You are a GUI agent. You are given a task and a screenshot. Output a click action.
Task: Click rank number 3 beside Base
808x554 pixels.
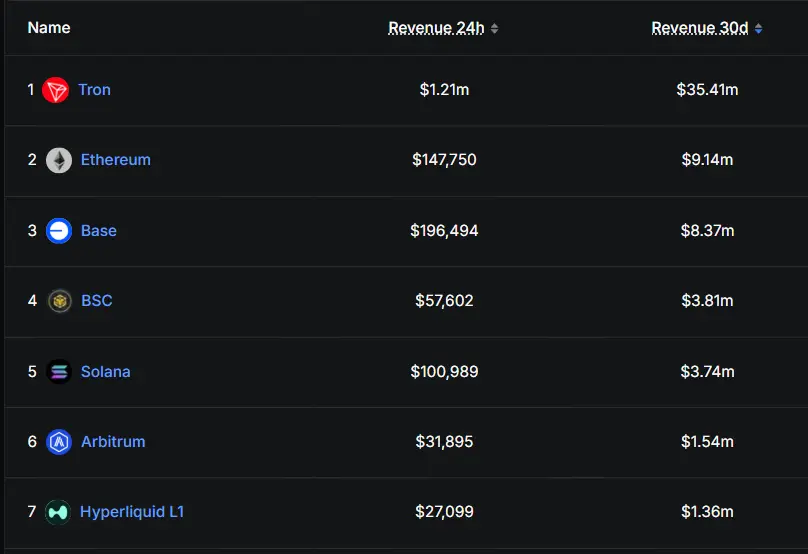pos(32,230)
